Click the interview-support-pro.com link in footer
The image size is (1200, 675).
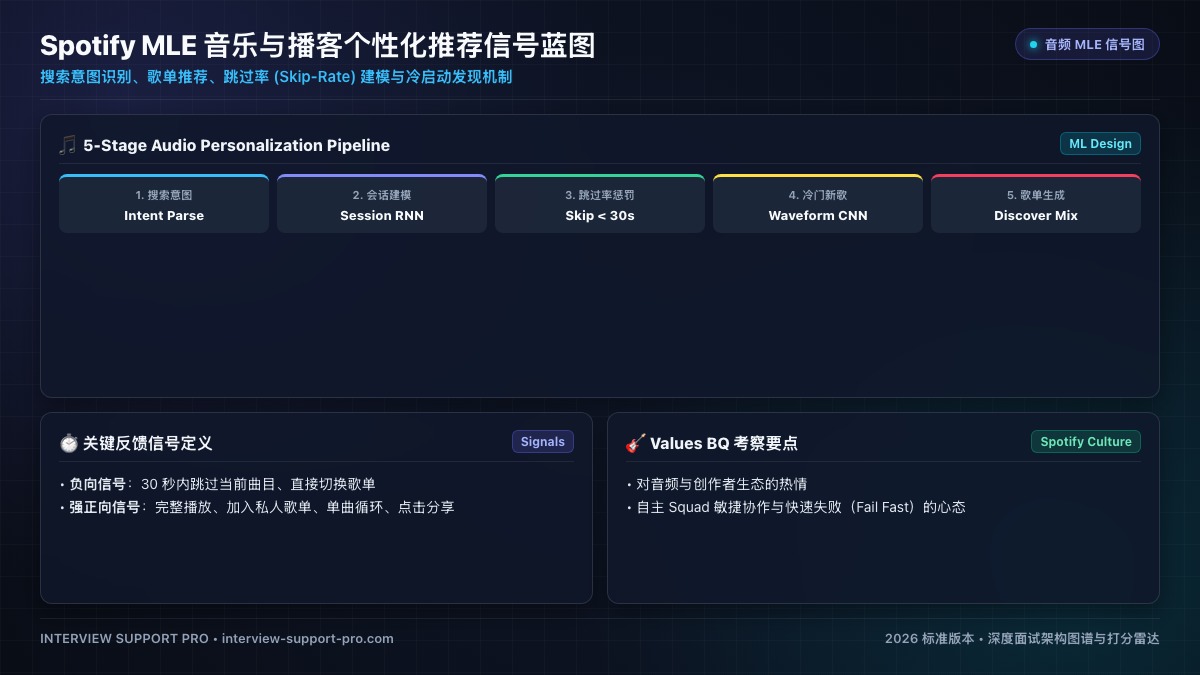click(x=308, y=638)
